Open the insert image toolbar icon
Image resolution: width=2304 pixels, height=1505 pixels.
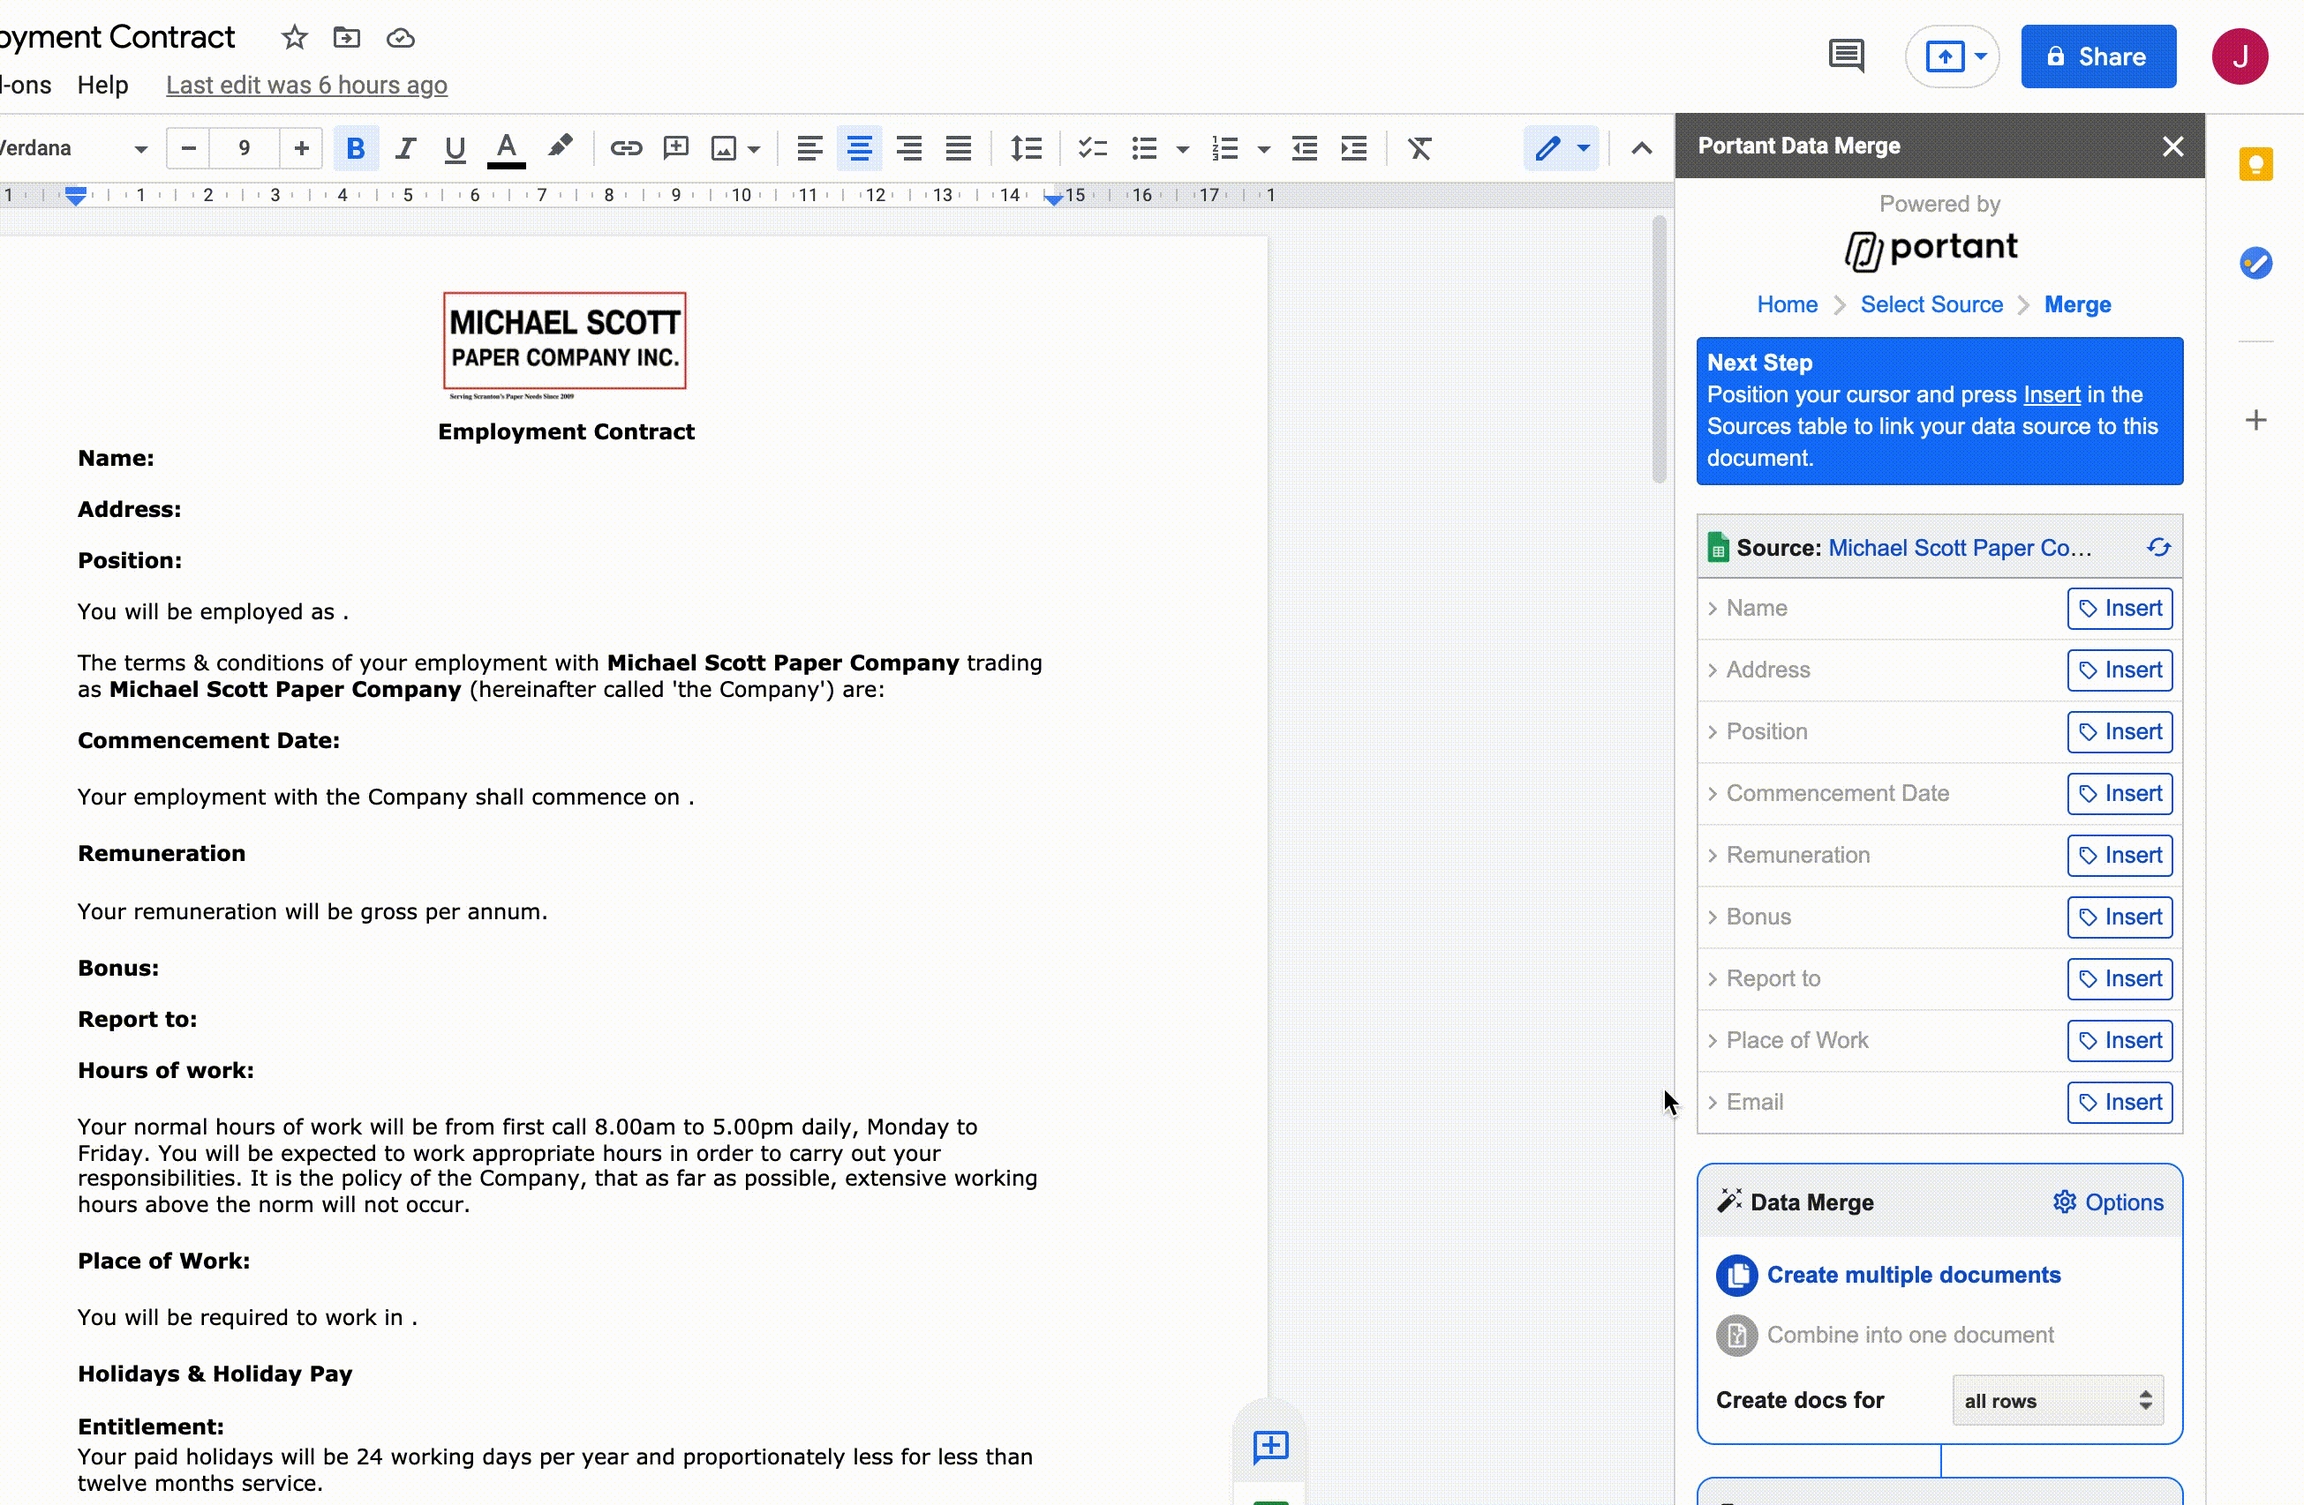(724, 148)
